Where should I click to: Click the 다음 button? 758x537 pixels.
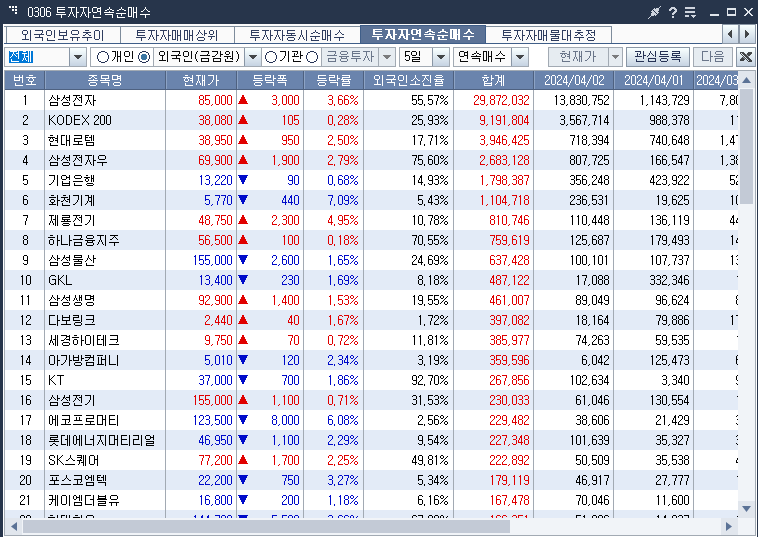[713, 57]
